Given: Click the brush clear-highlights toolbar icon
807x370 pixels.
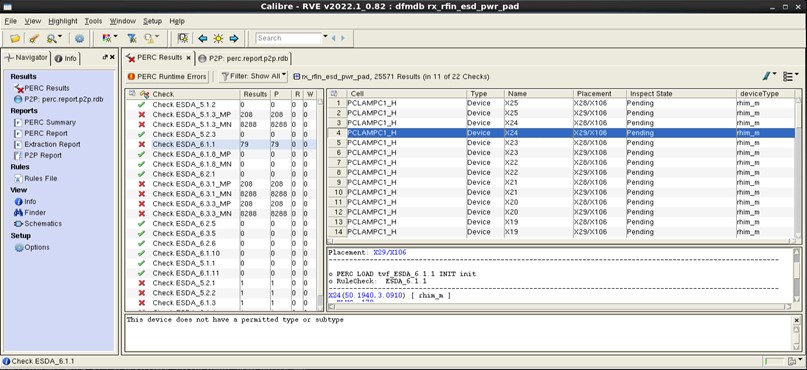Looking at the screenshot, I should [x=33, y=39].
